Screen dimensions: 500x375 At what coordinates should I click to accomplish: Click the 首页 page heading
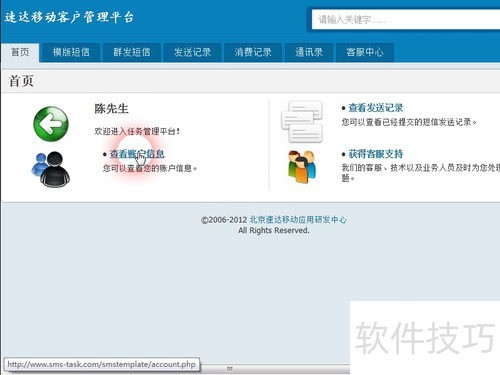pyautogui.click(x=21, y=81)
